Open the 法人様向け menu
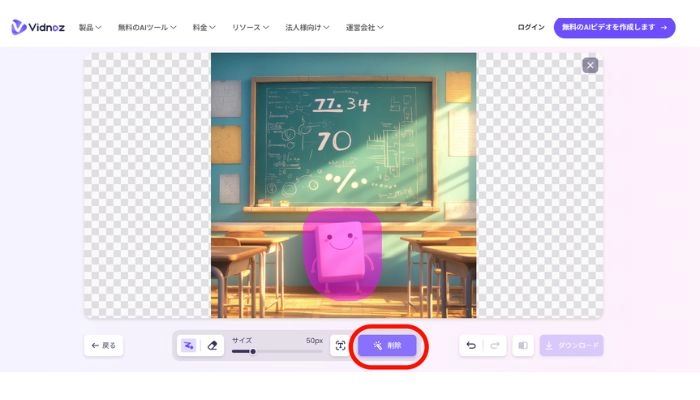The image size is (700, 400). [307, 27]
